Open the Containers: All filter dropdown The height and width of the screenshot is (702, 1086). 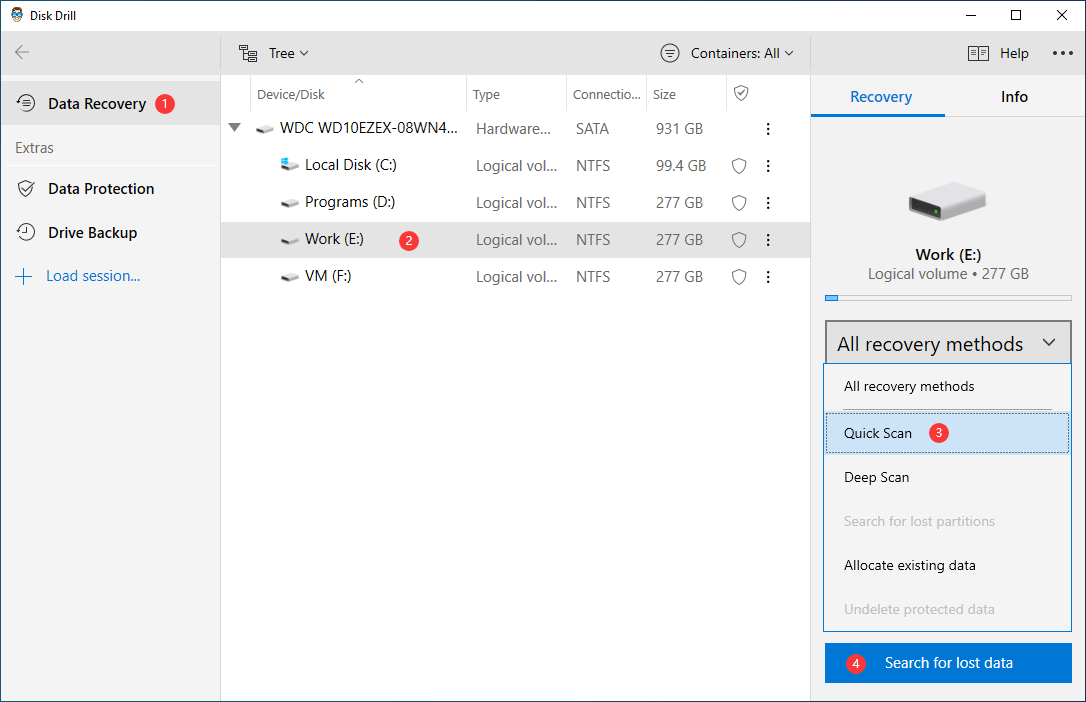[741, 53]
